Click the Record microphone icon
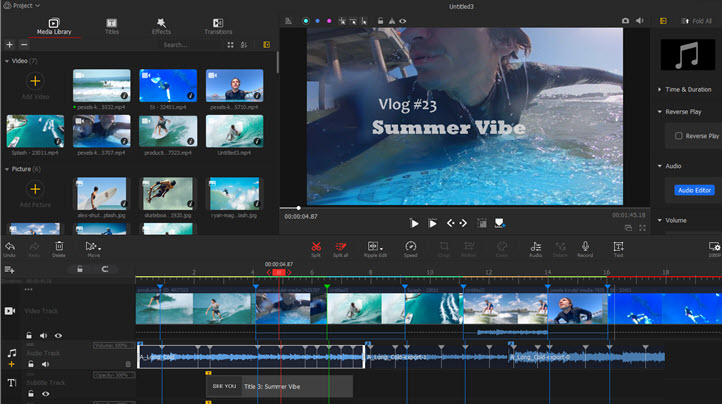This screenshot has height=404, width=722. (x=585, y=246)
